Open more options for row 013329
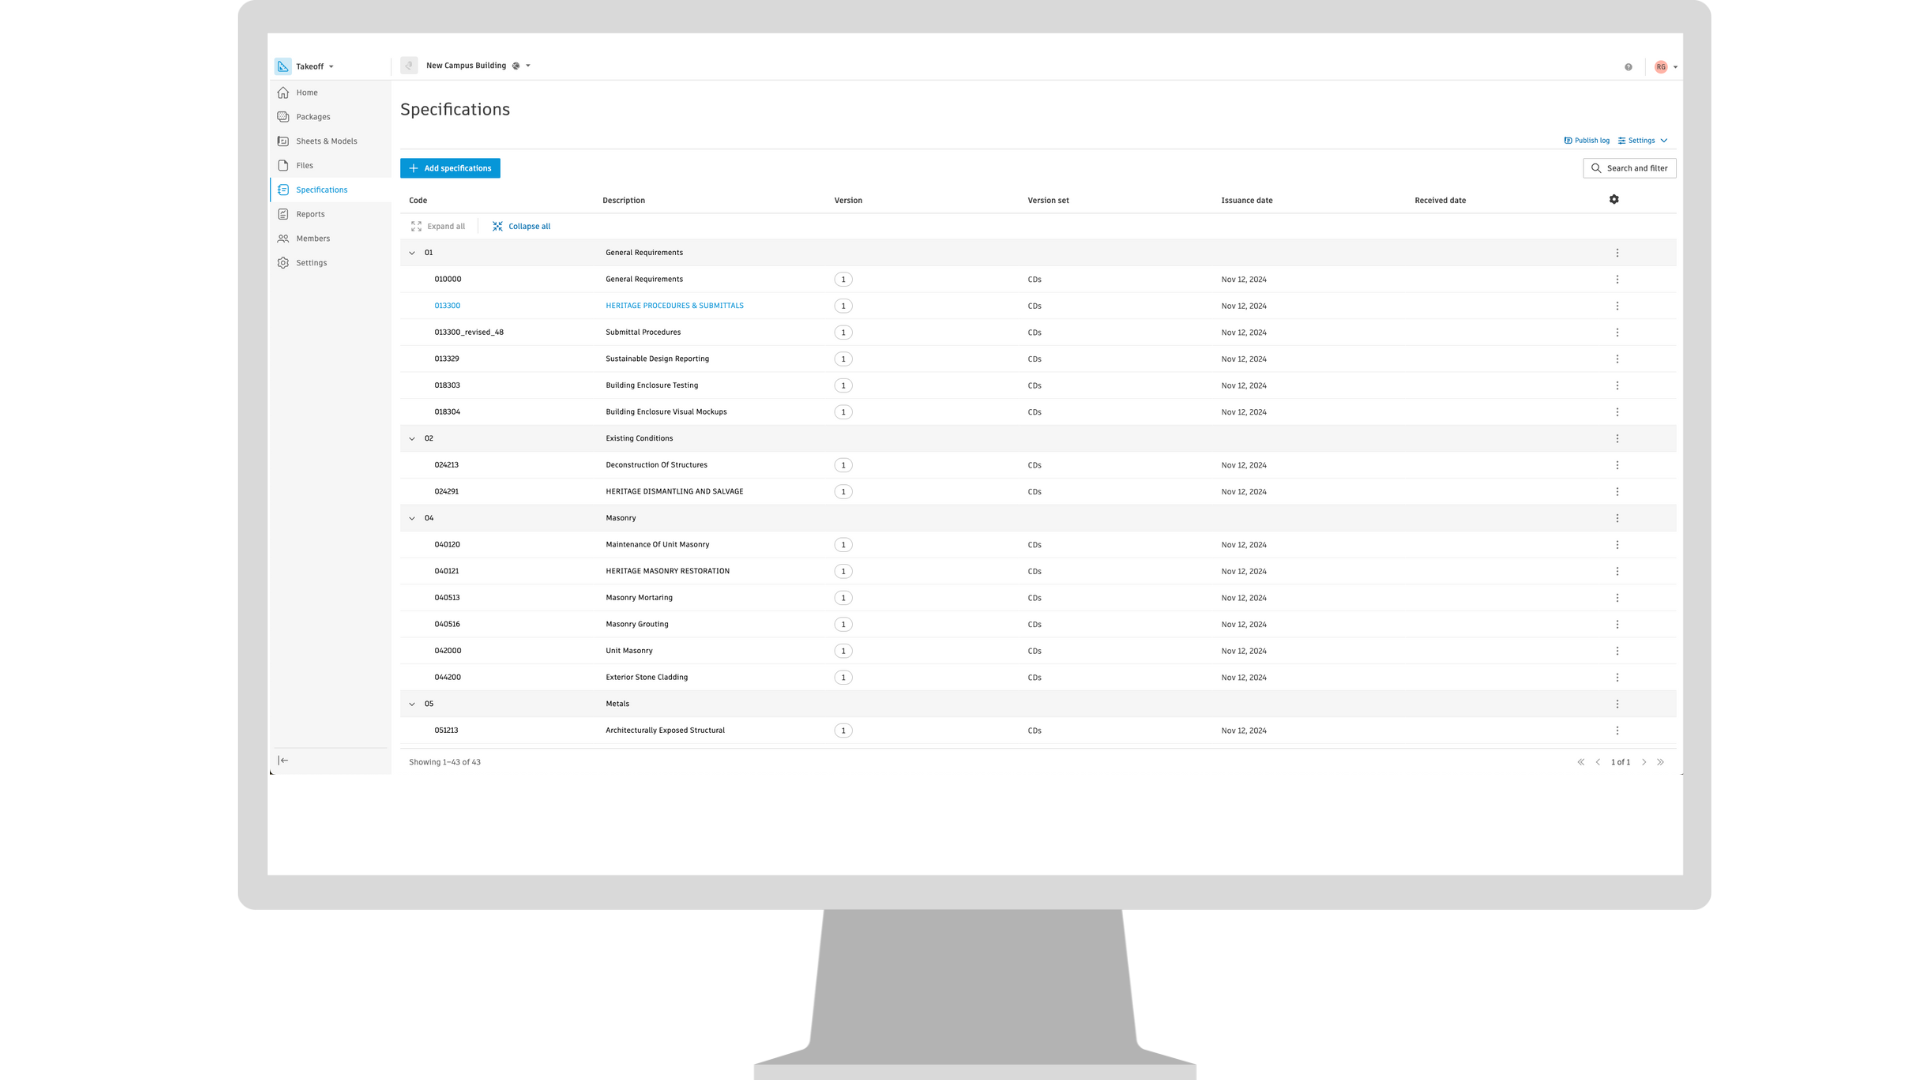 pos(1617,359)
